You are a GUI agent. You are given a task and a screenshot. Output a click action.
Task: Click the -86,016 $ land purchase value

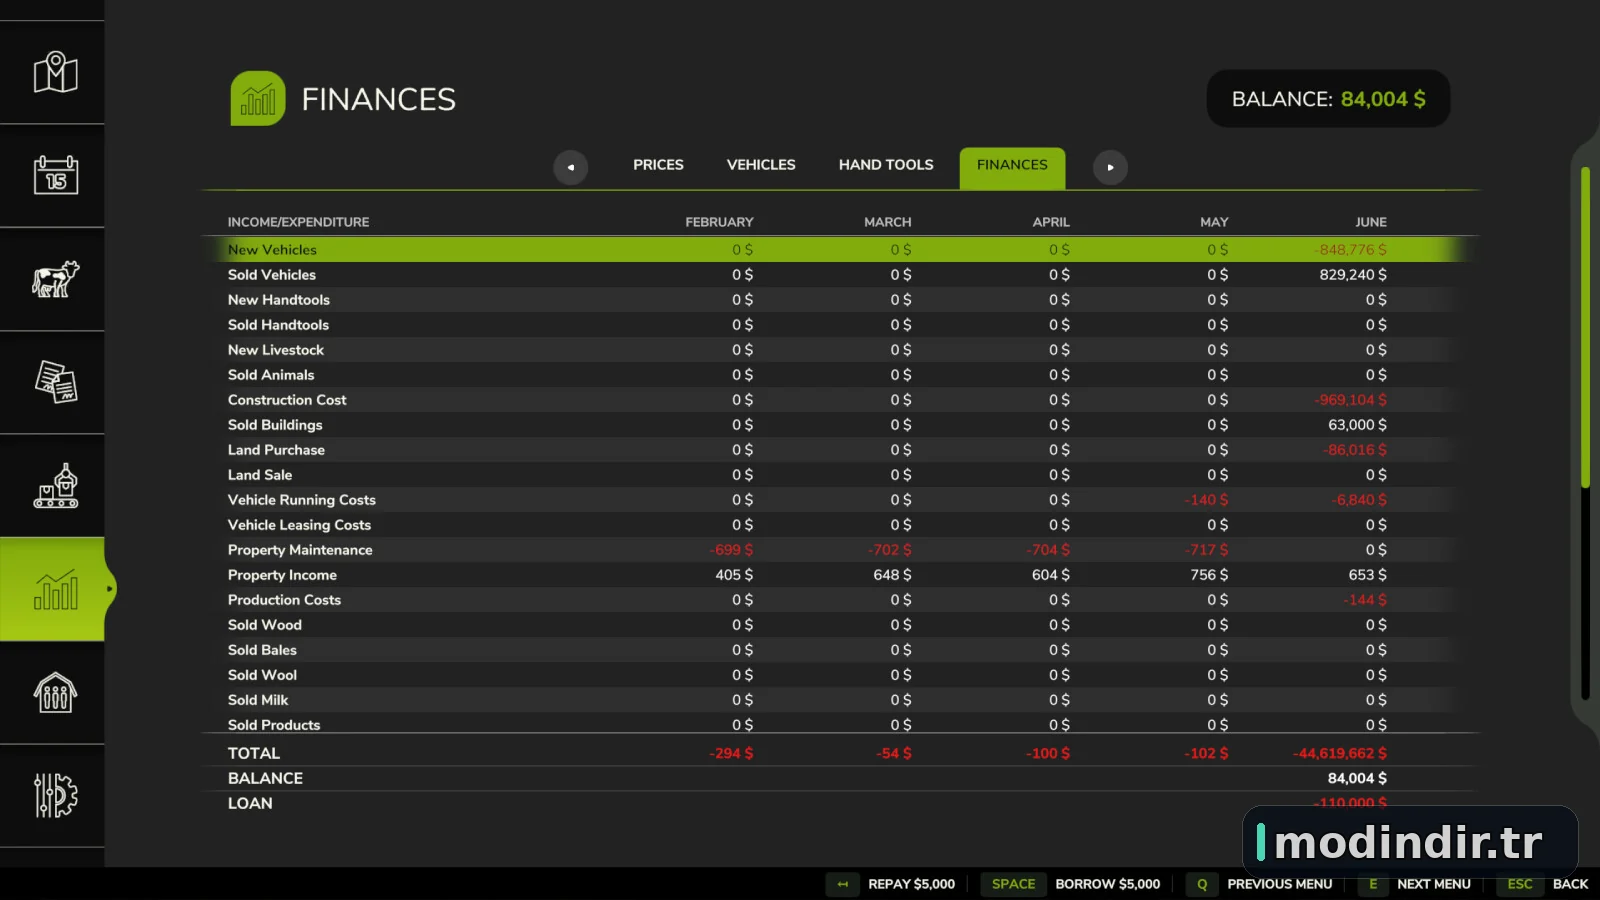click(x=1355, y=450)
